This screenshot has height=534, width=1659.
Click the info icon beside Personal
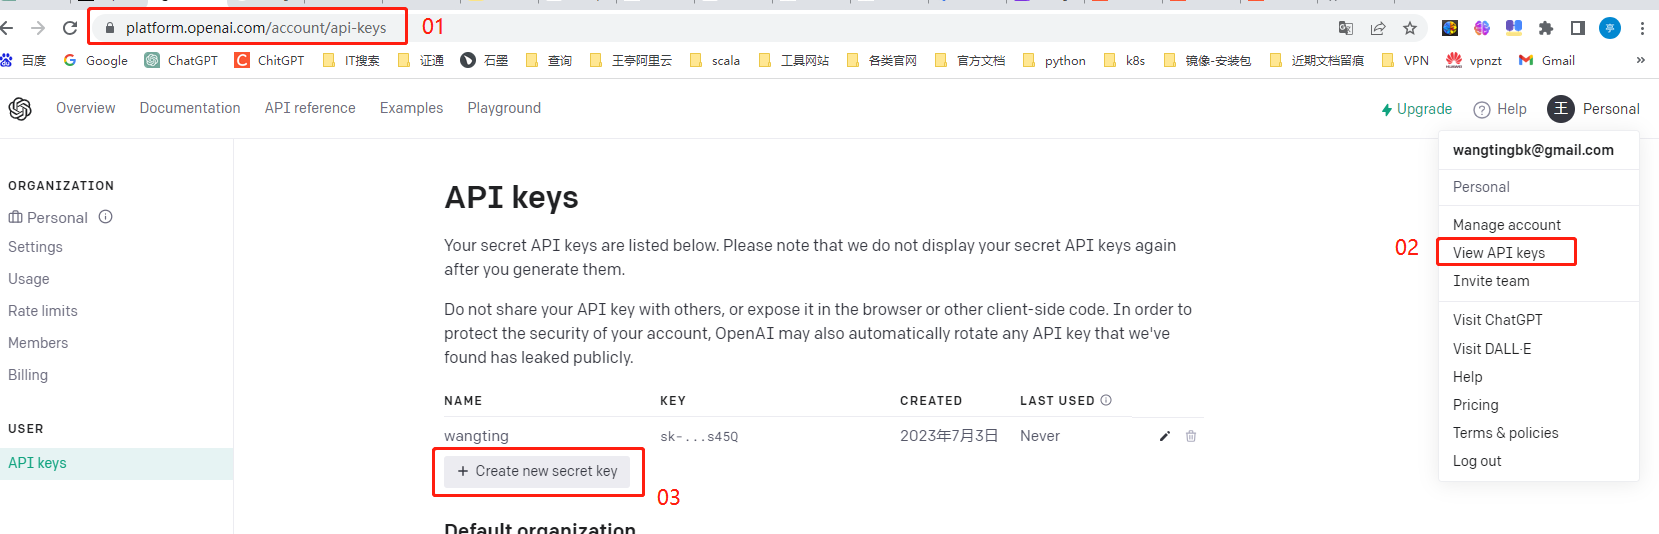point(106,216)
